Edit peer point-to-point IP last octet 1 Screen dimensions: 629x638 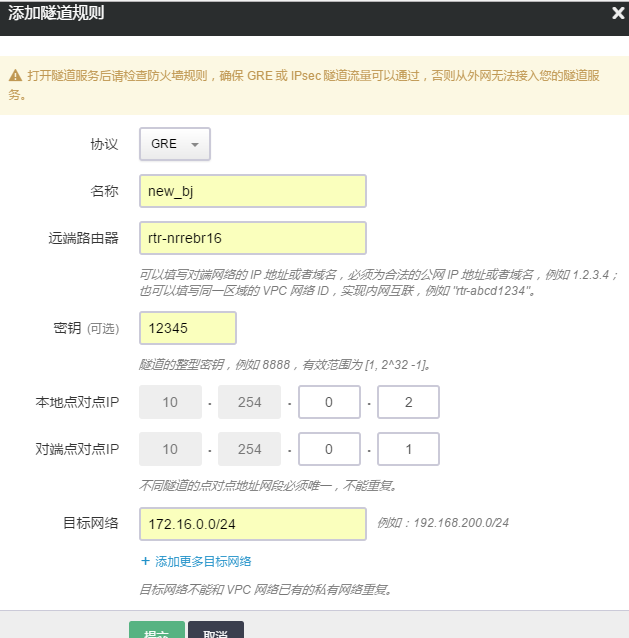point(408,449)
